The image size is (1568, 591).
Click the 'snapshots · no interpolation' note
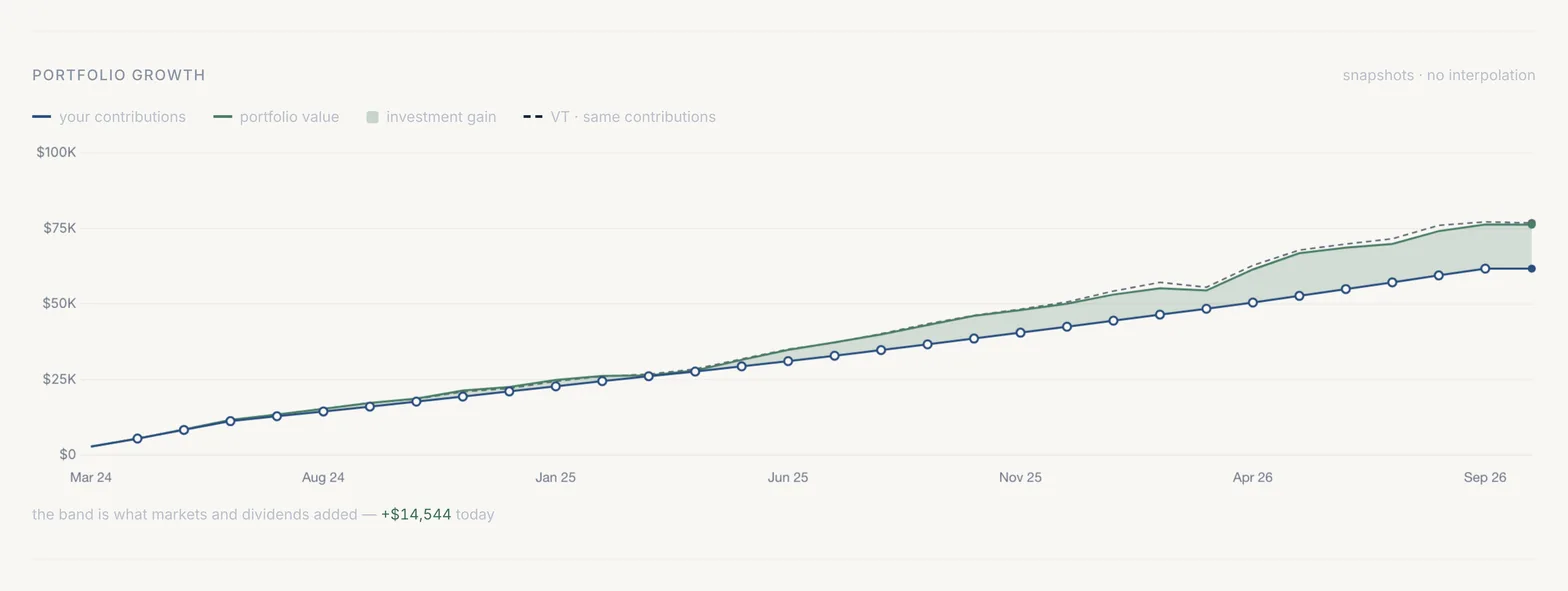[1439, 75]
